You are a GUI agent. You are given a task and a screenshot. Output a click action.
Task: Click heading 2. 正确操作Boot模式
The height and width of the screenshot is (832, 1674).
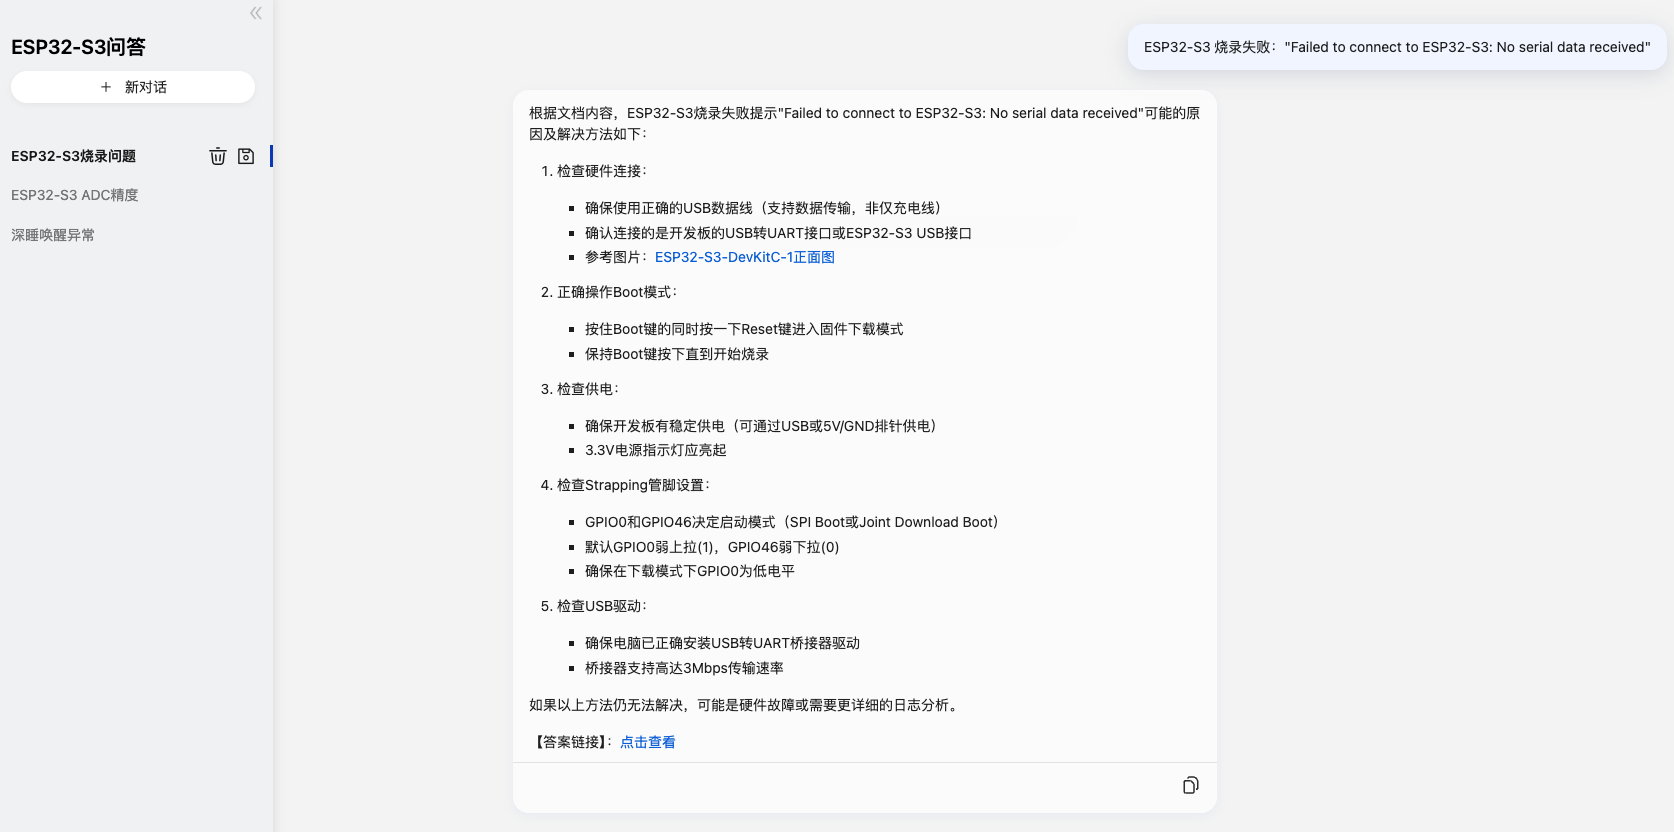pos(609,292)
